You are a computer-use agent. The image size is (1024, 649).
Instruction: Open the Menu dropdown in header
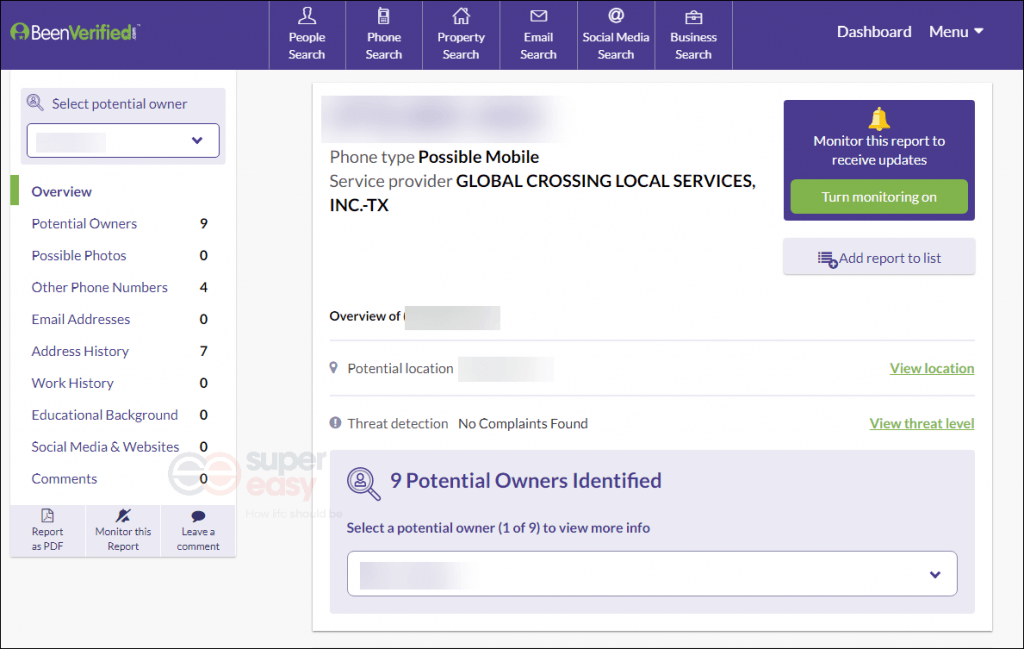[x=956, y=31]
